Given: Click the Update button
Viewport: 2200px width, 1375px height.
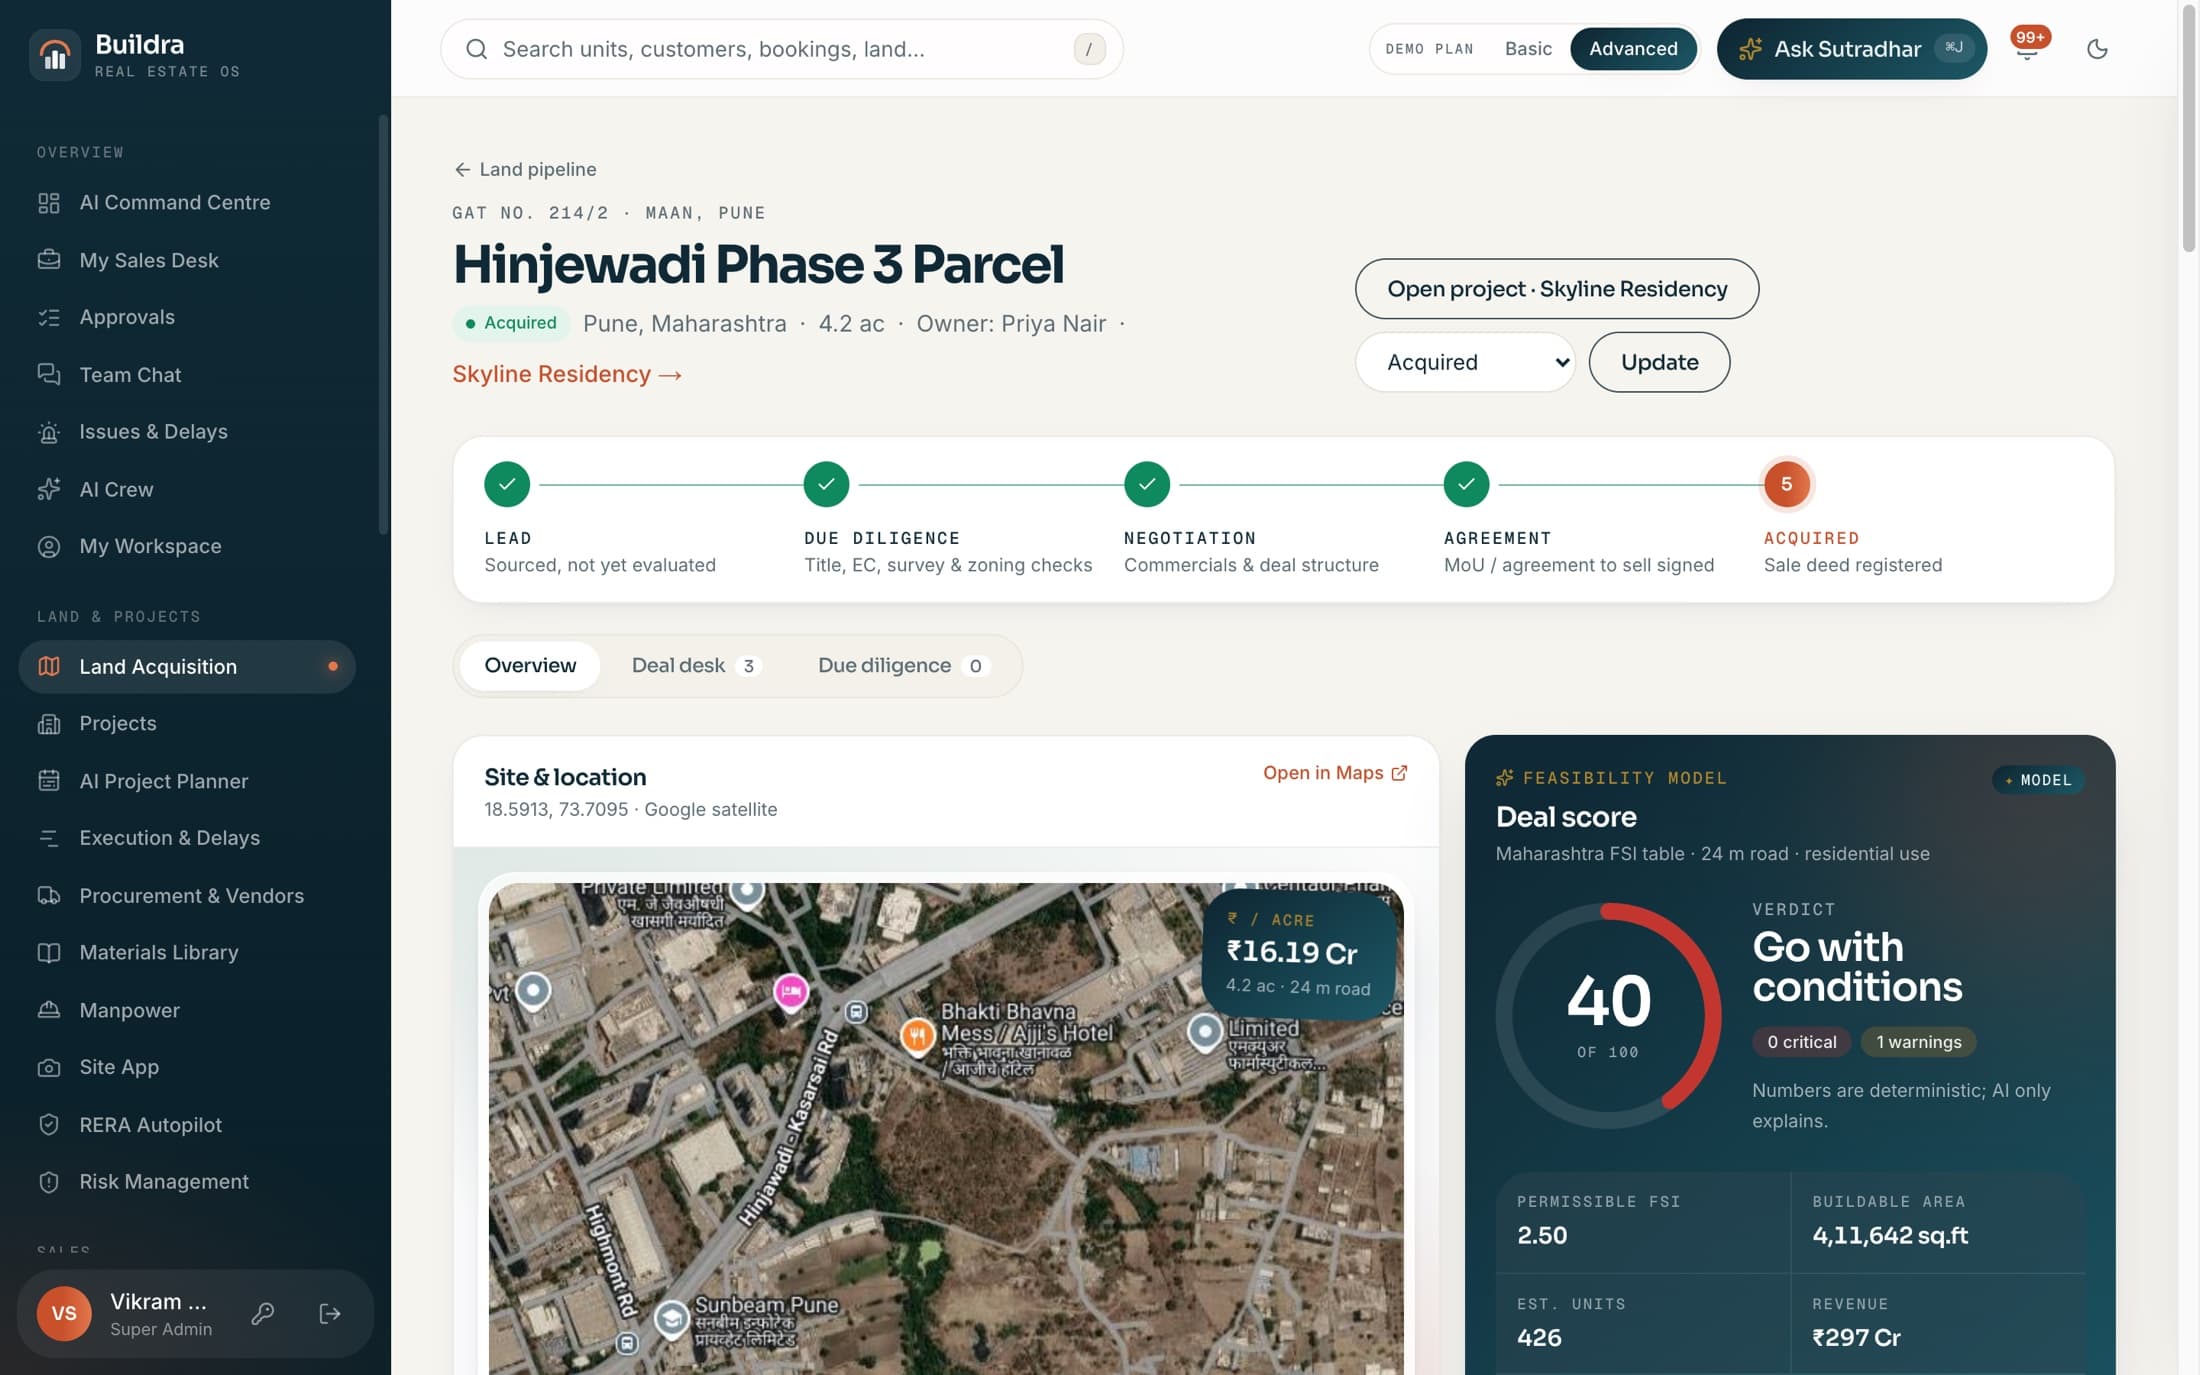Looking at the screenshot, I should [1659, 362].
